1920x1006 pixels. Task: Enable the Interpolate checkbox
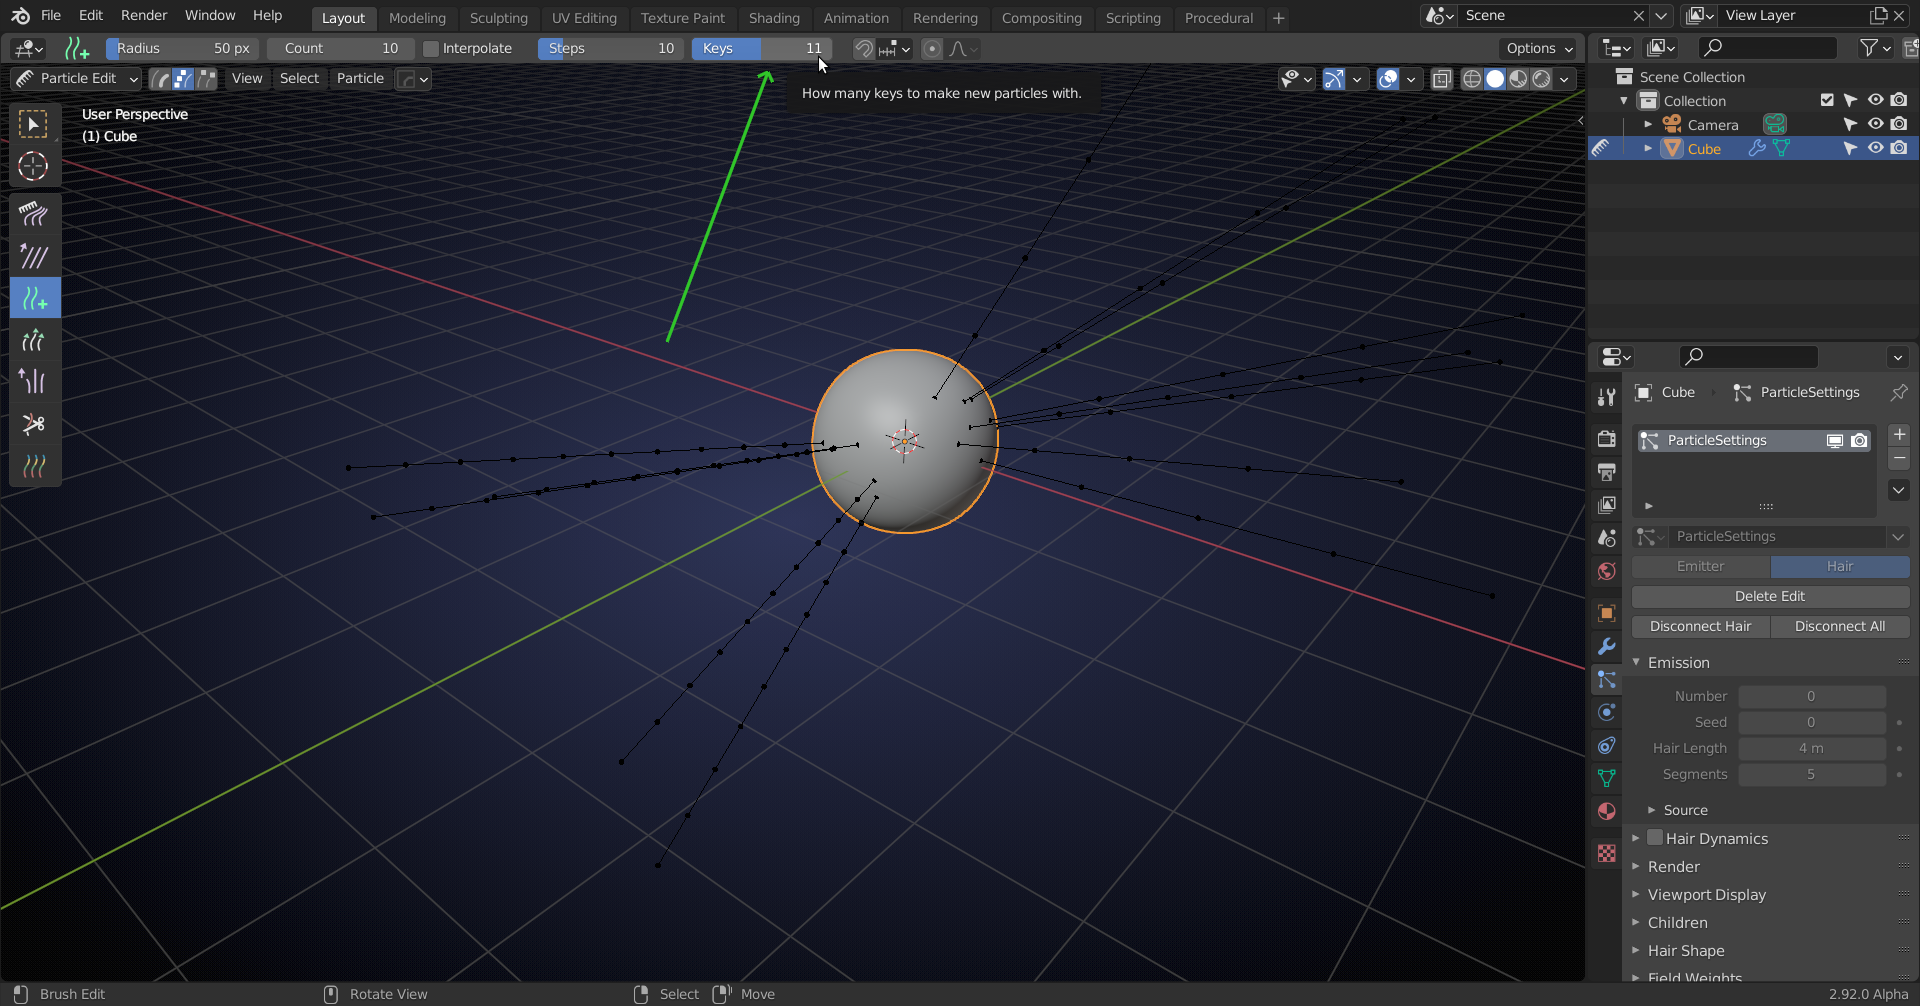[x=431, y=49]
